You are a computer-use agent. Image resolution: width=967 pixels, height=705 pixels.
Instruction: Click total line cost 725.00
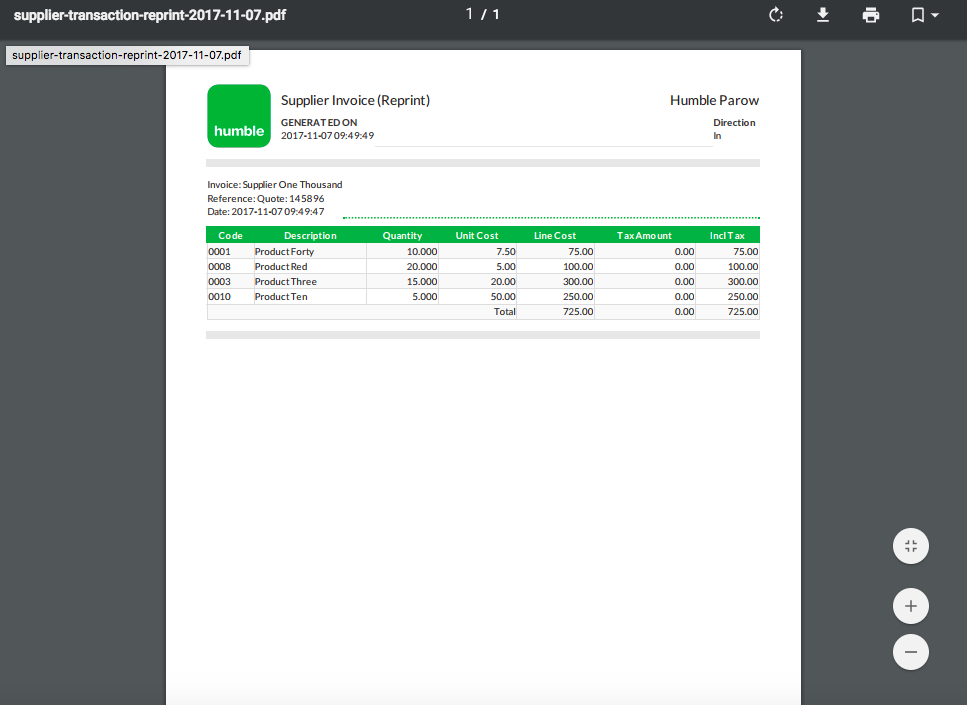578,311
